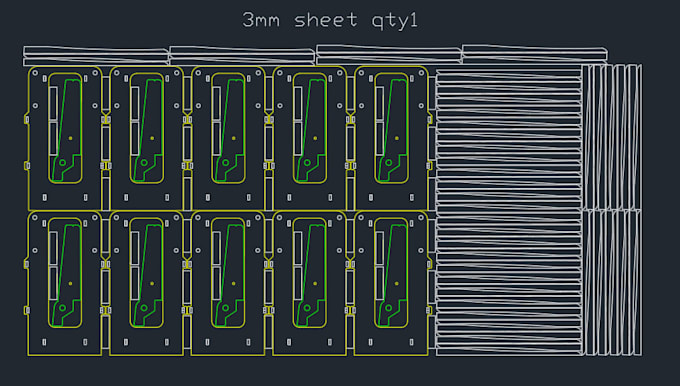The image size is (680, 386).
Task: Pick the green lever in the top-left panel
Action: coord(66,130)
